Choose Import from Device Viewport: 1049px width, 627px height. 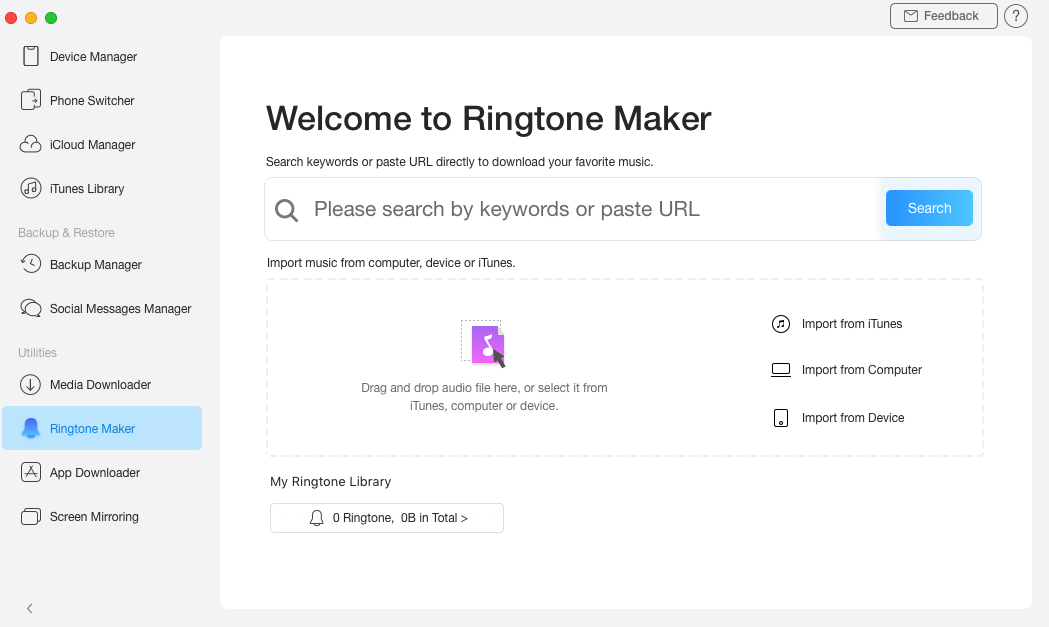coord(852,418)
